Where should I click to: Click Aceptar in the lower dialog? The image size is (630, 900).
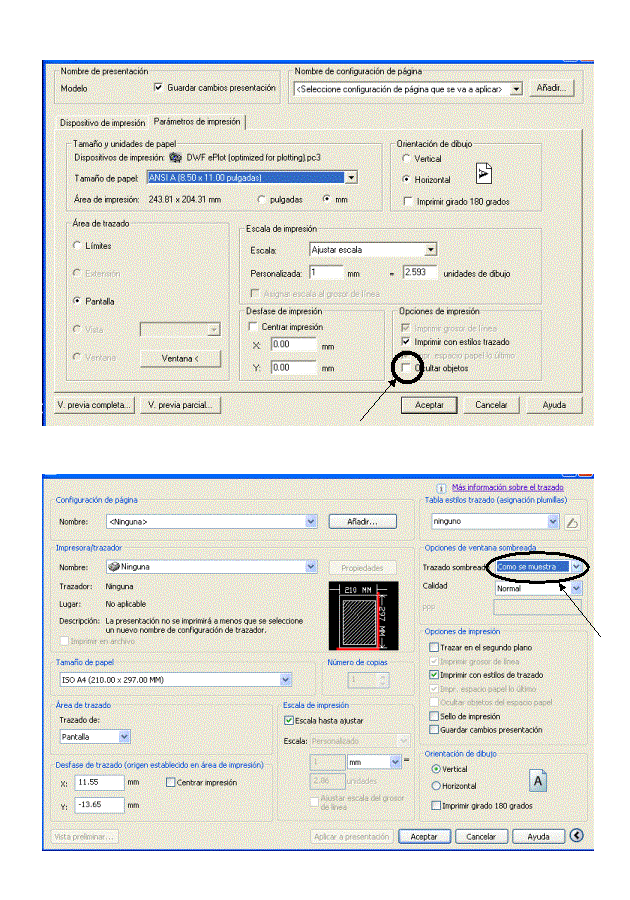click(424, 836)
